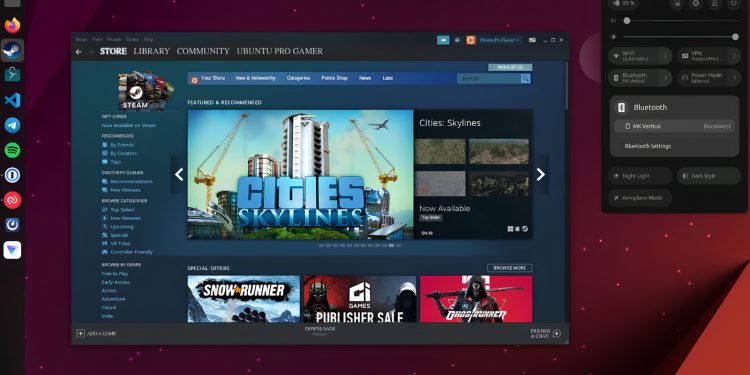Viewport: 750px width, 375px height.
Task: Click the Bluetooth icon in the Bluetooth submenu header
Action: click(621, 108)
